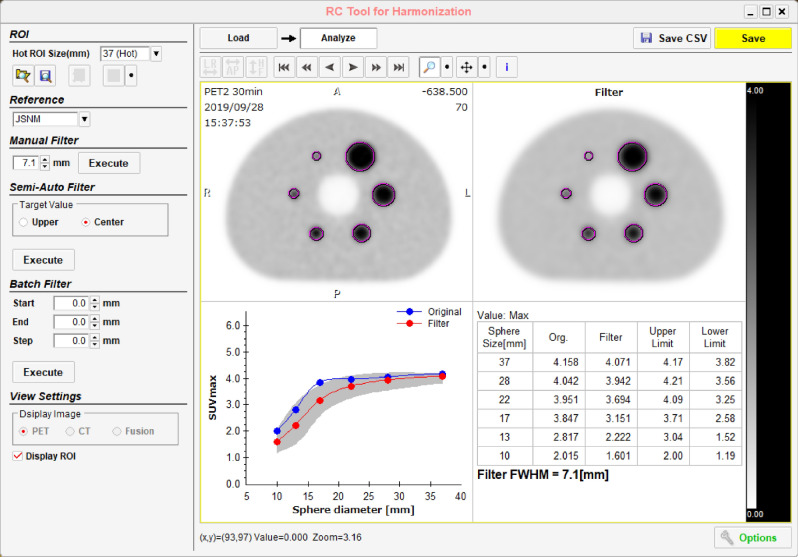Show image information with i icon
Screen dimensions: 798x557
click(506, 67)
